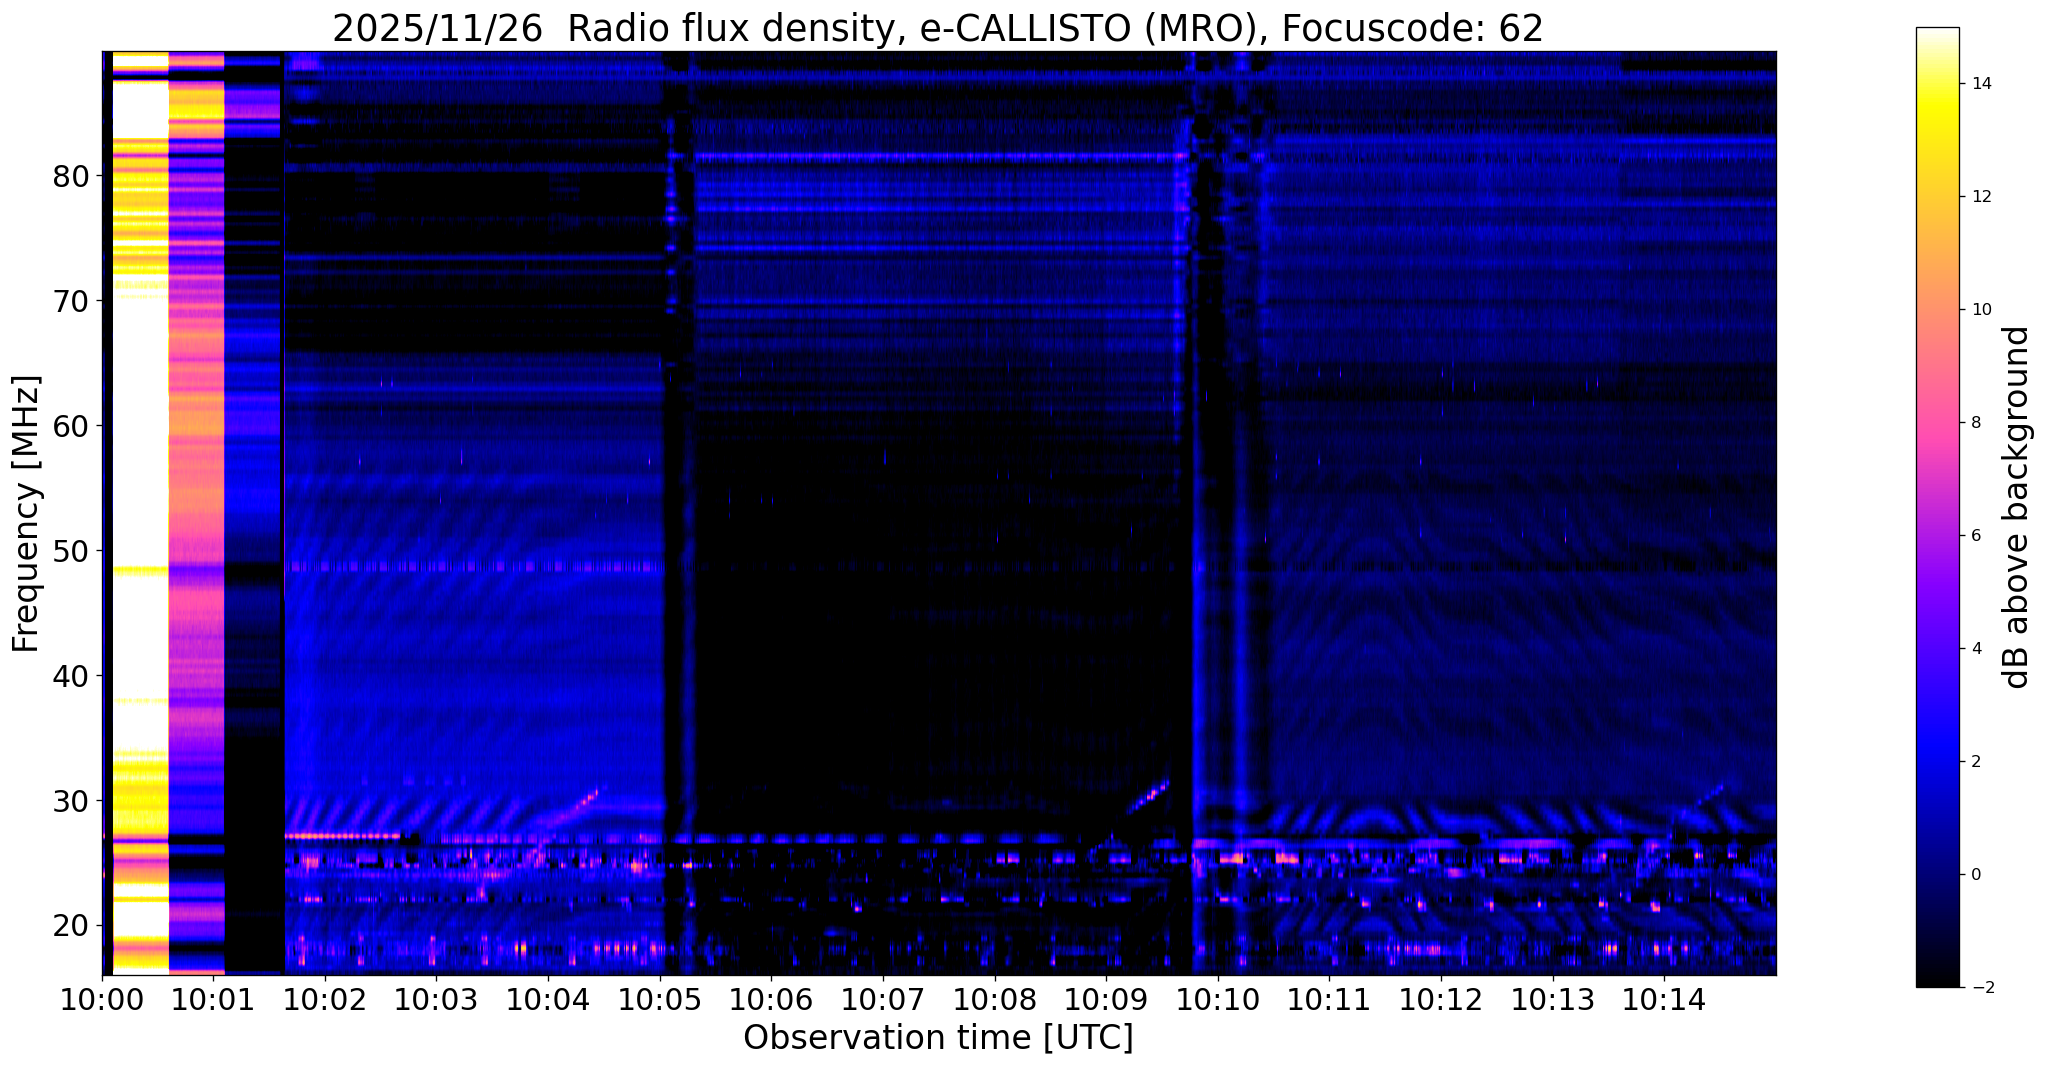Click the black bottom end of the colorbar
Image resolution: width=2047 pixels, height=1067 pixels.
click(1937, 978)
